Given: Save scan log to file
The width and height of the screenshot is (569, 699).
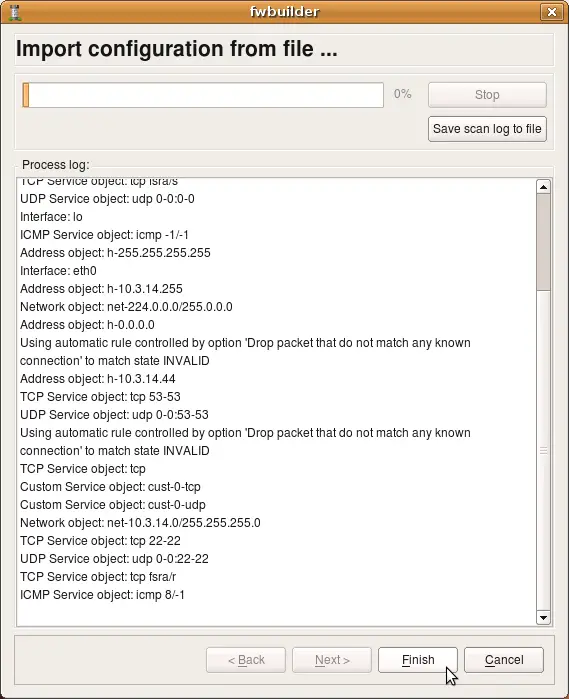Looking at the screenshot, I should click(487, 129).
